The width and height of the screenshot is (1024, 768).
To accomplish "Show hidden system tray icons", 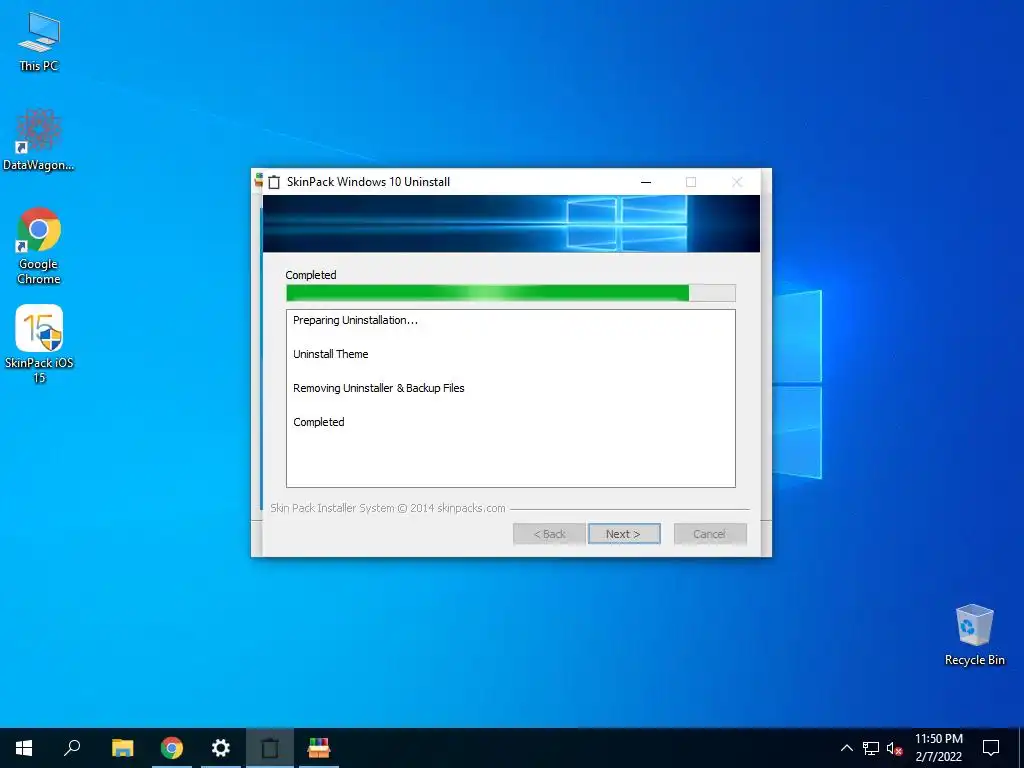I will point(846,748).
